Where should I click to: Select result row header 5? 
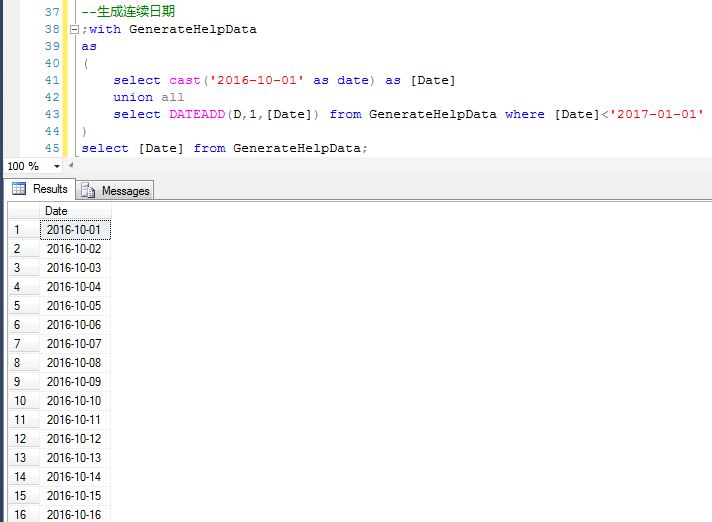tap(24, 306)
